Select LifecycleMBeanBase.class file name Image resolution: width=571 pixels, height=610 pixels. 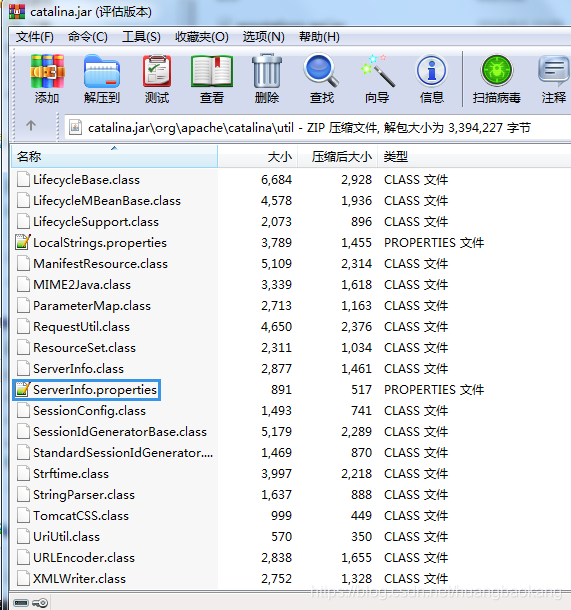(107, 201)
